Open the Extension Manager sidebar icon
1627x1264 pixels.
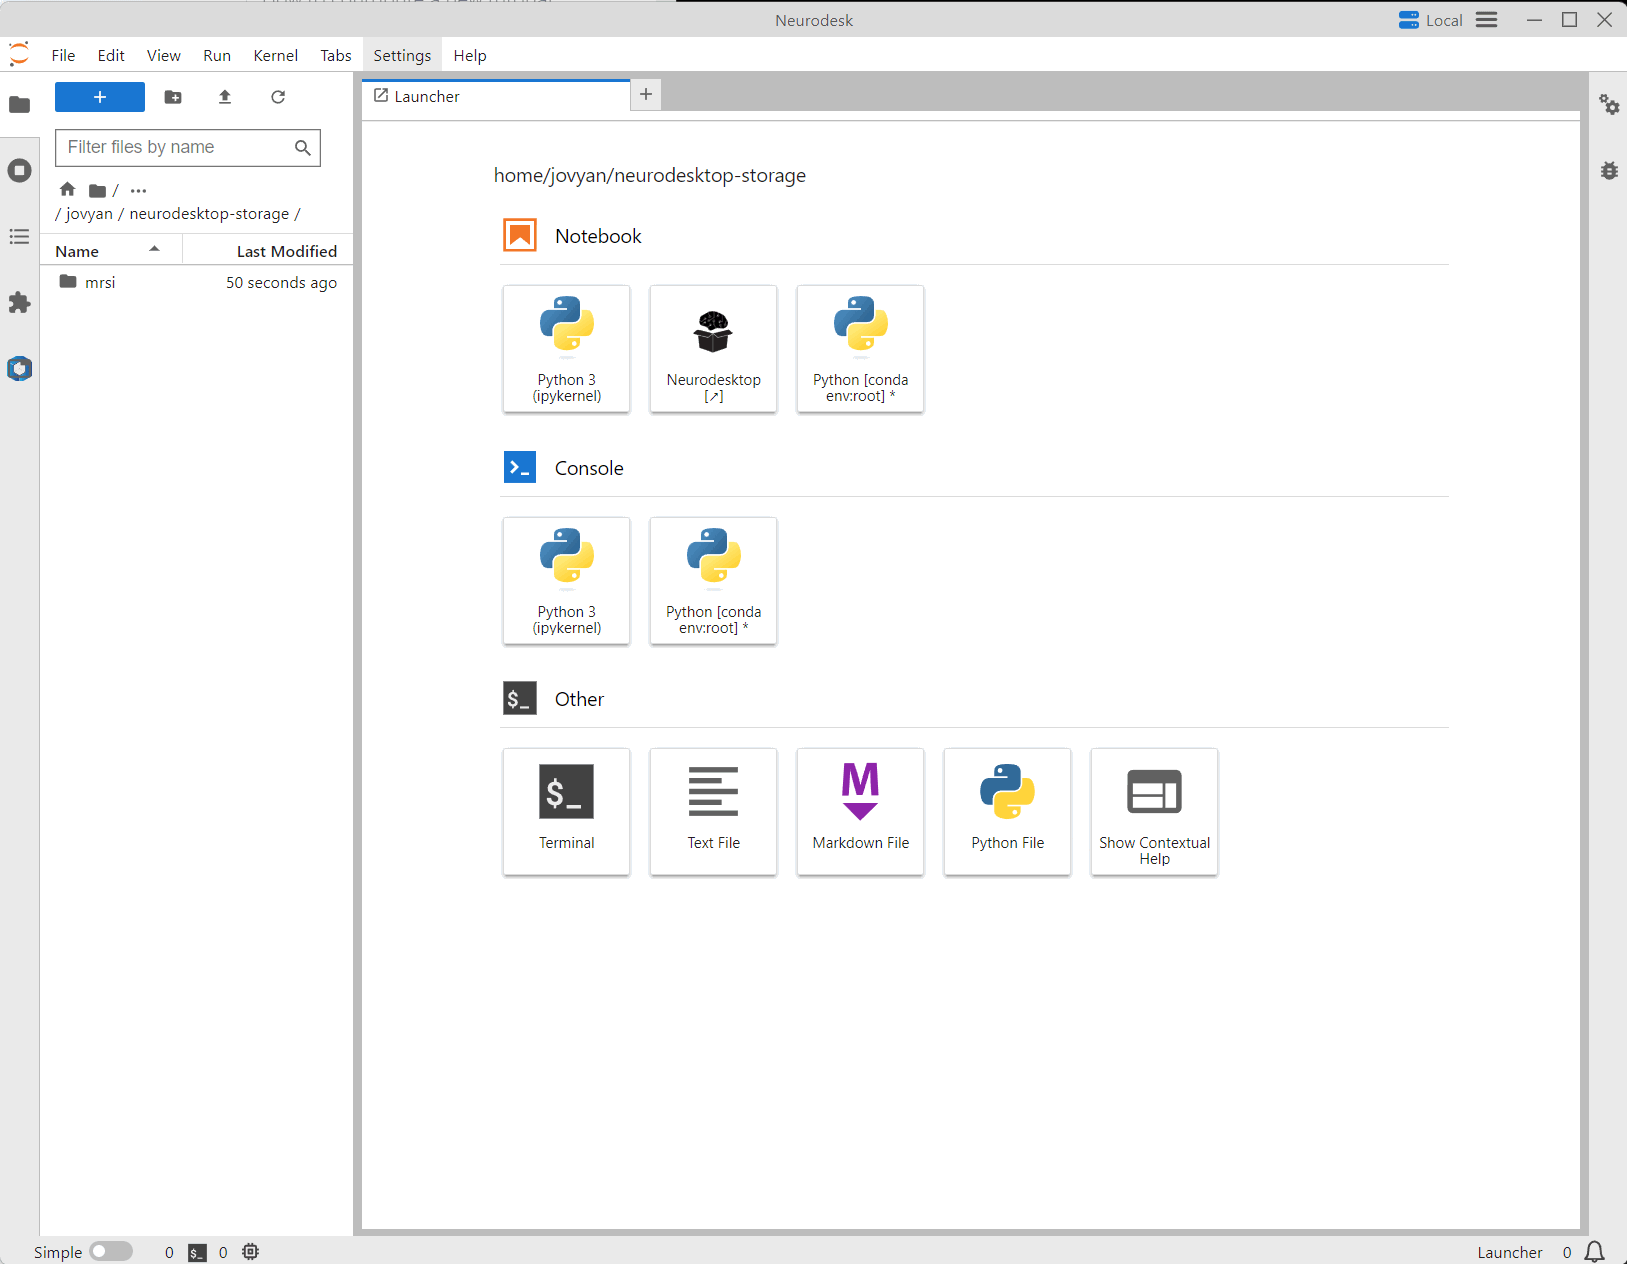[x=19, y=303]
